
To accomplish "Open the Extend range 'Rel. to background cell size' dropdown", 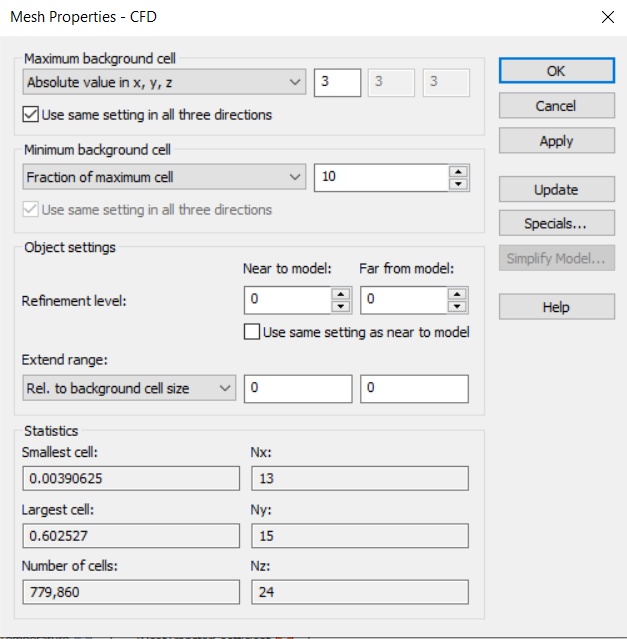I will tap(129, 388).
